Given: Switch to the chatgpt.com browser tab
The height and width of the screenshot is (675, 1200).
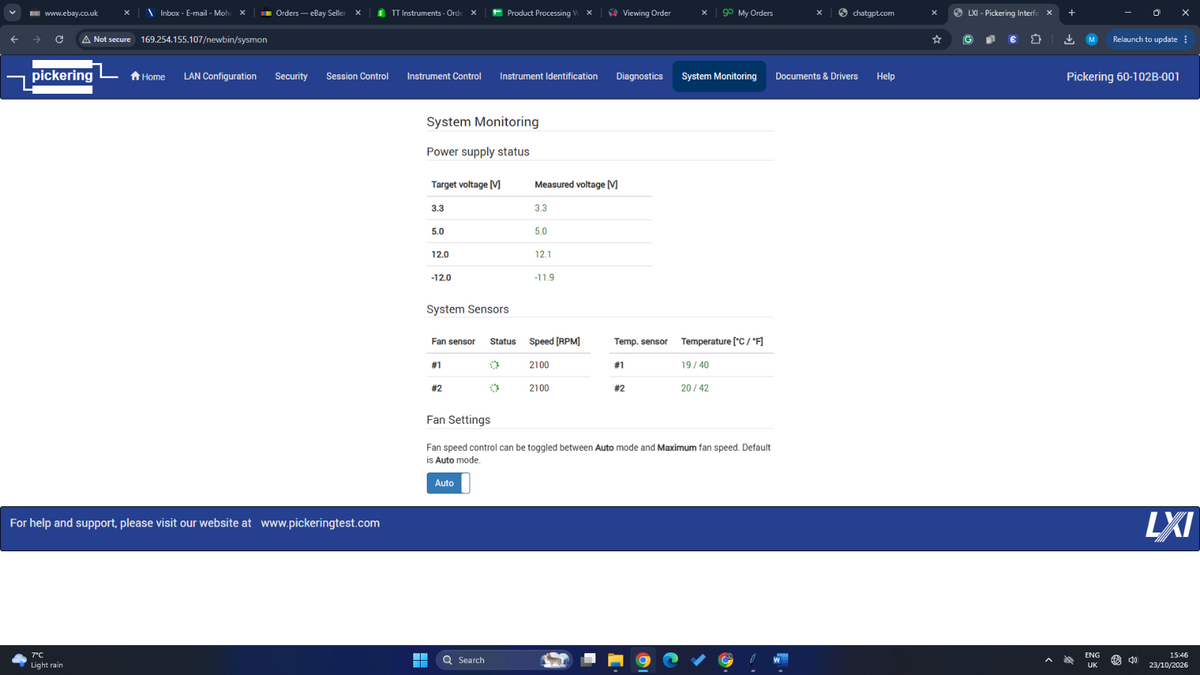Looking at the screenshot, I should pyautogui.click(x=885, y=13).
